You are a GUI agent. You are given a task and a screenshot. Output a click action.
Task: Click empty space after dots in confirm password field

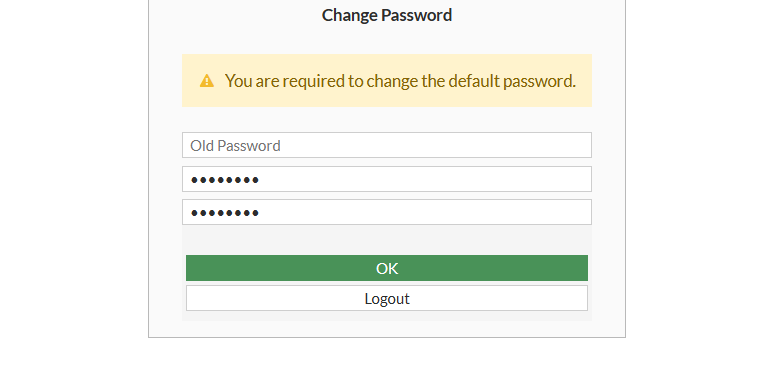coord(424,212)
